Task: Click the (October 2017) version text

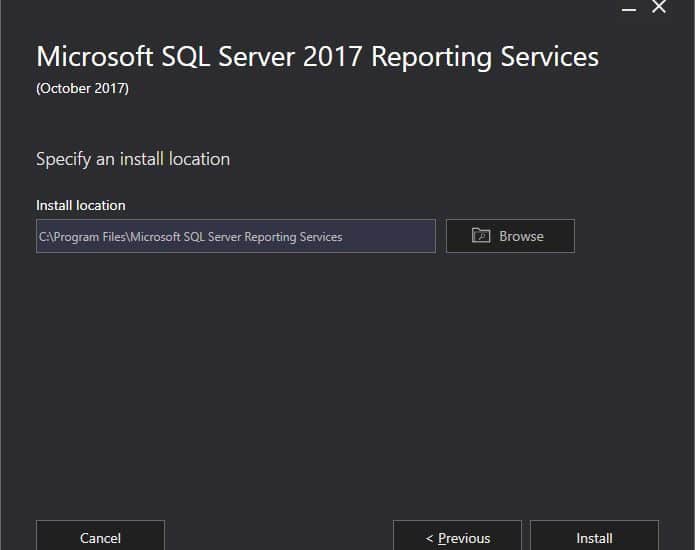Action: [x=82, y=88]
